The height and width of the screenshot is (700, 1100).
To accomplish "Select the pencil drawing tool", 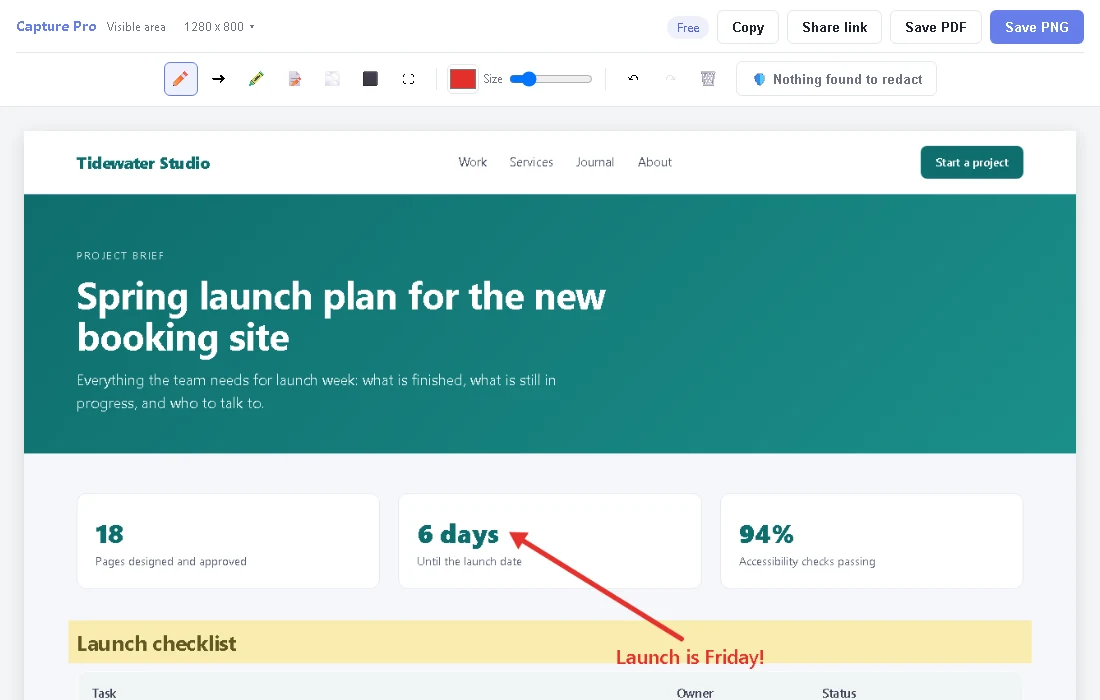I will [180, 79].
